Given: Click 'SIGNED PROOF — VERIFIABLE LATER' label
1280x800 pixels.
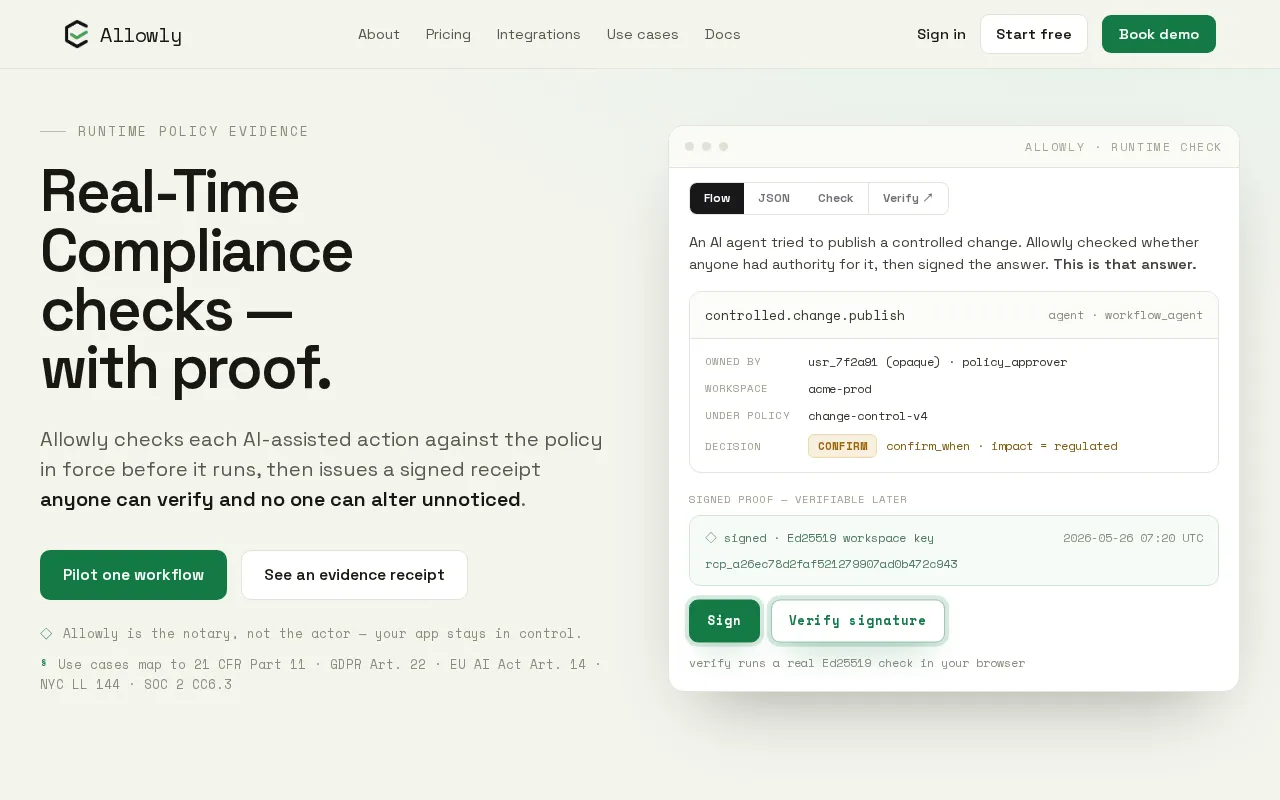Looking at the screenshot, I should [798, 499].
